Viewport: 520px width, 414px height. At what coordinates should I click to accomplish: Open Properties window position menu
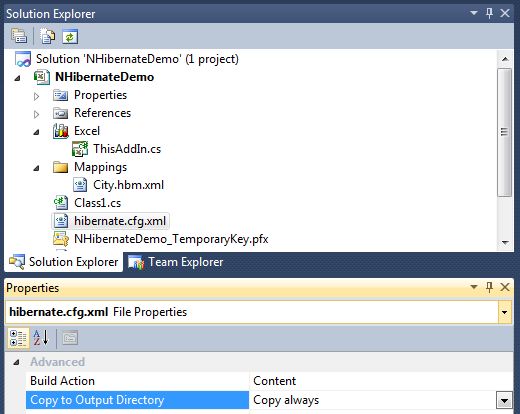(474, 287)
